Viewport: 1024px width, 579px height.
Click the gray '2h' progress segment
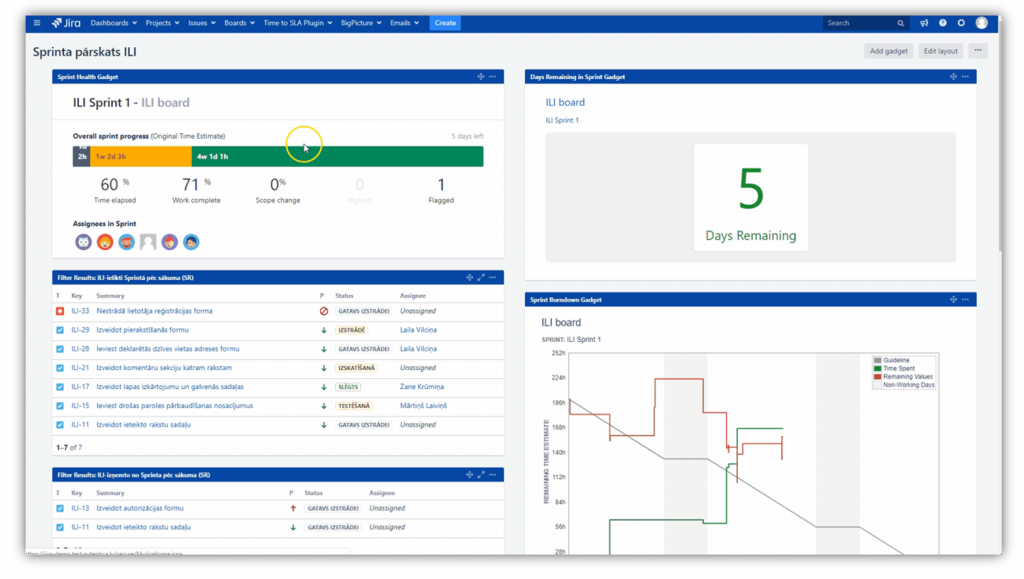[82, 157]
